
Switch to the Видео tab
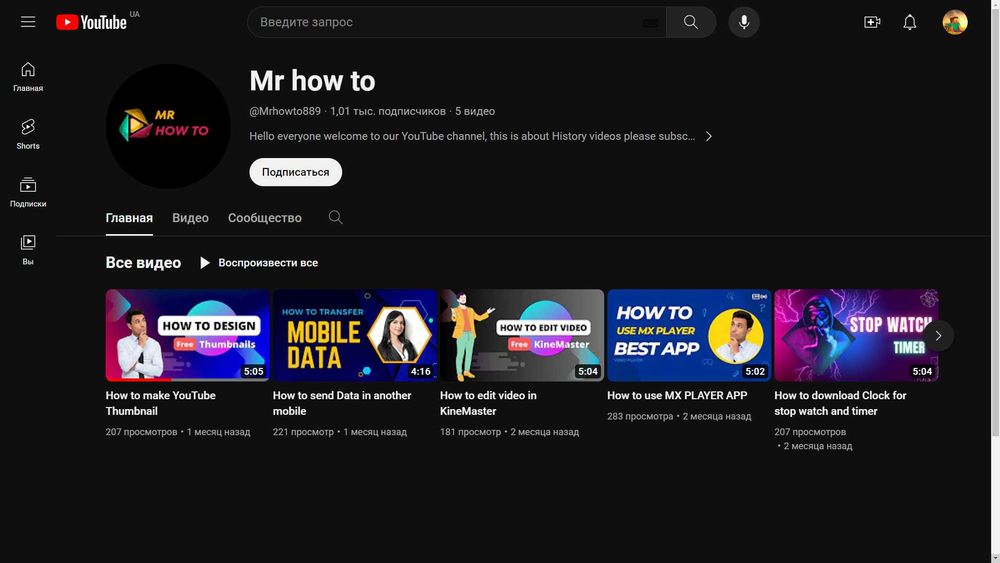click(190, 218)
